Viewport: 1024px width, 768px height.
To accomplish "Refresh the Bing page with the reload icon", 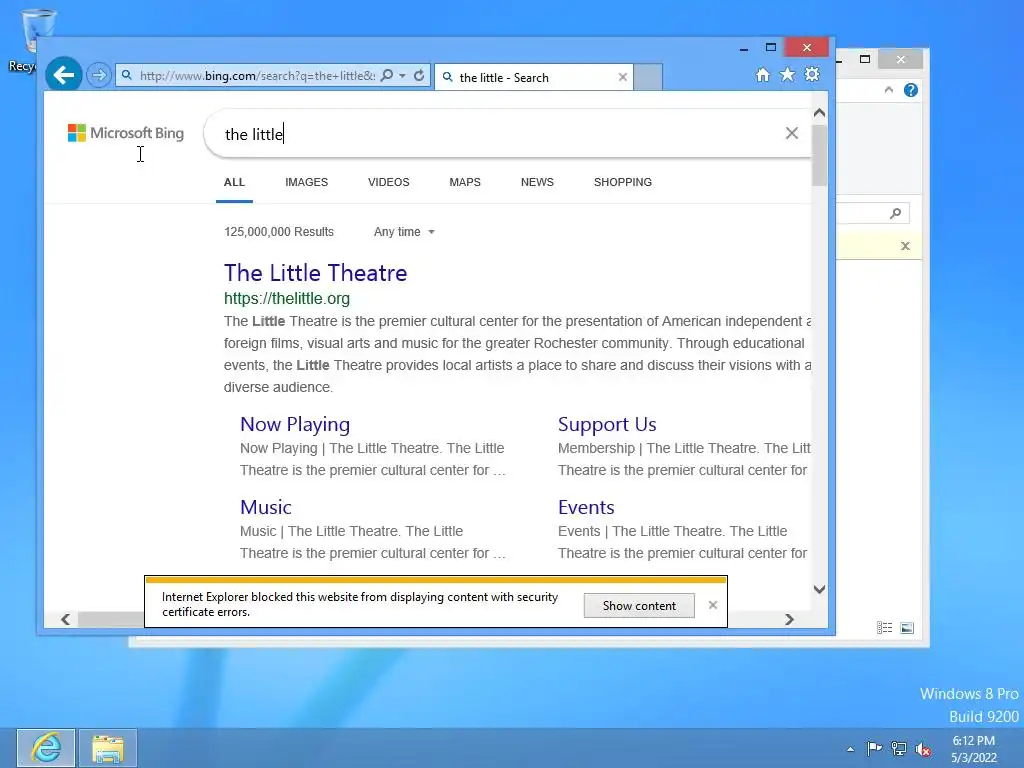I will pos(419,75).
